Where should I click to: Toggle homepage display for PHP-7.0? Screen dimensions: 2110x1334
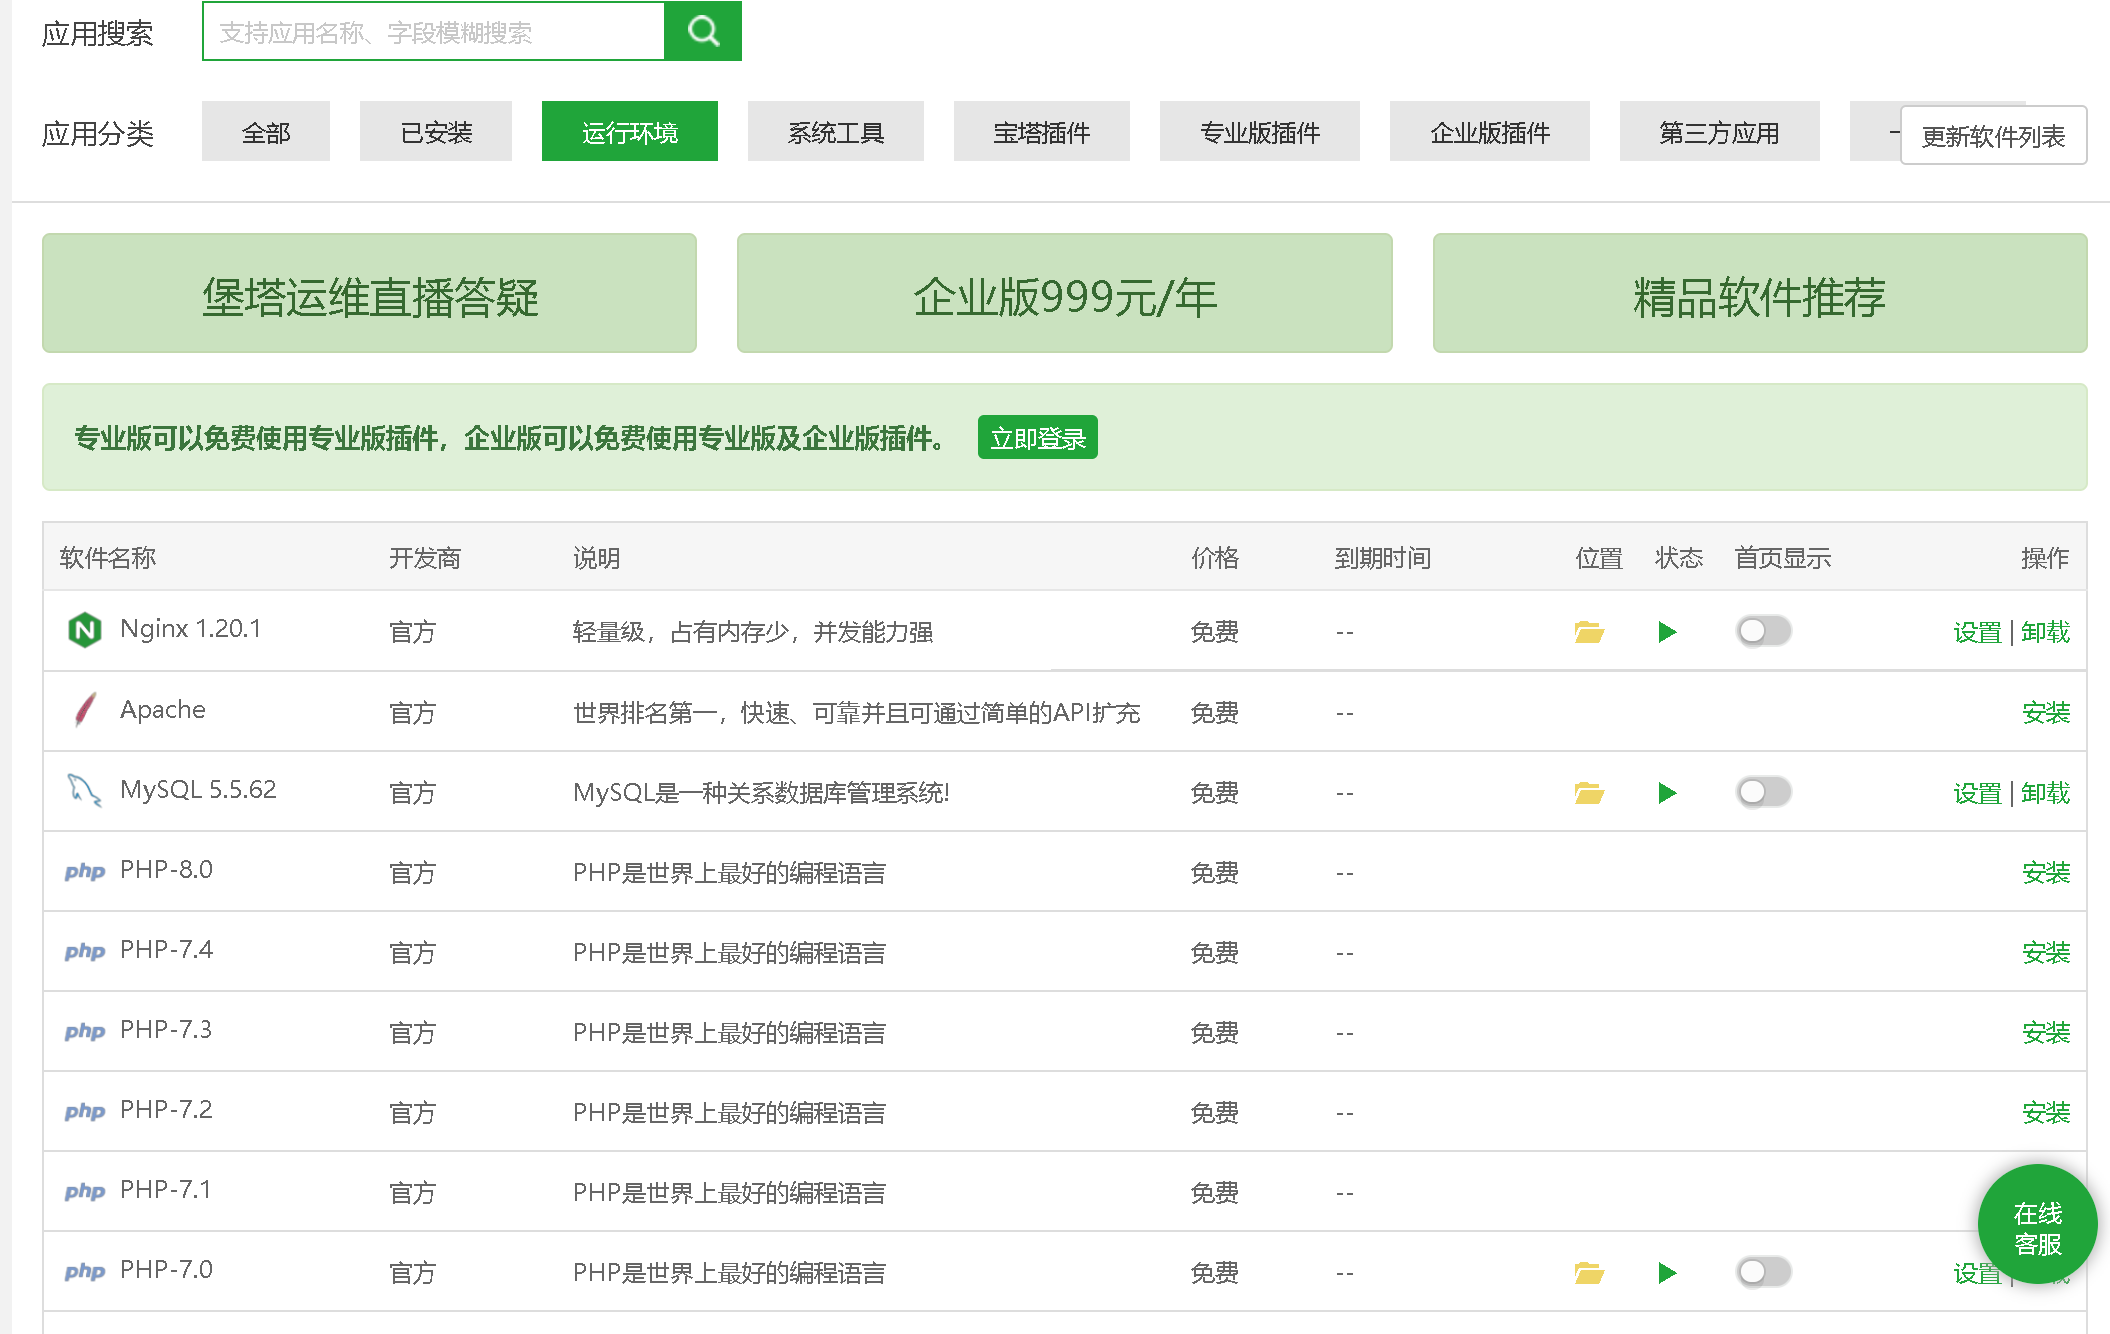coord(1763,1272)
